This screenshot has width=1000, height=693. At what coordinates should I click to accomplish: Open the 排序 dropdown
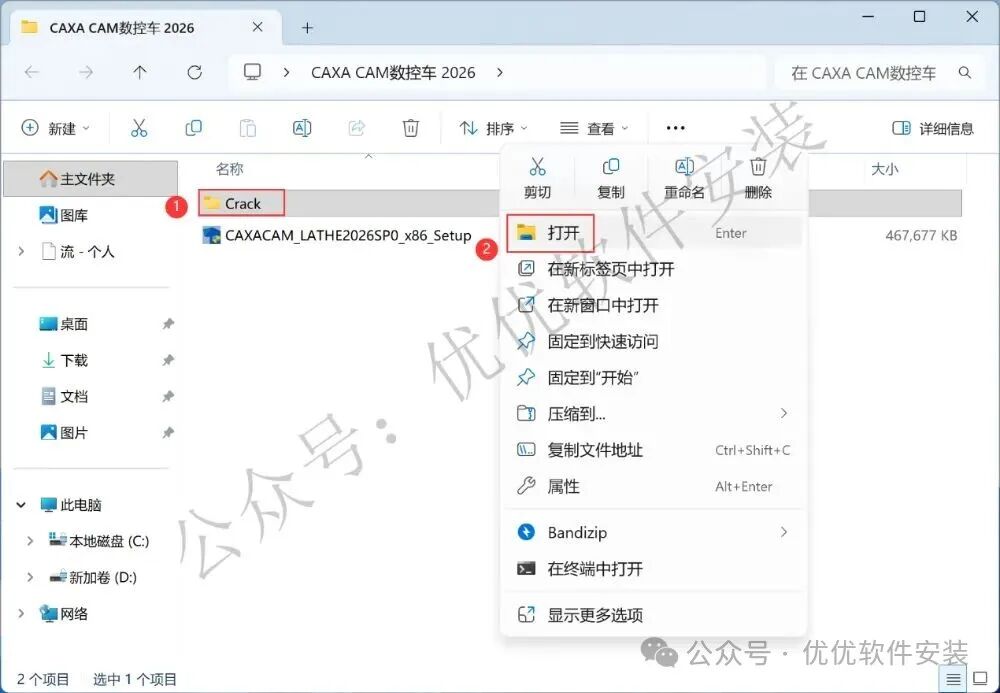click(x=494, y=128)
